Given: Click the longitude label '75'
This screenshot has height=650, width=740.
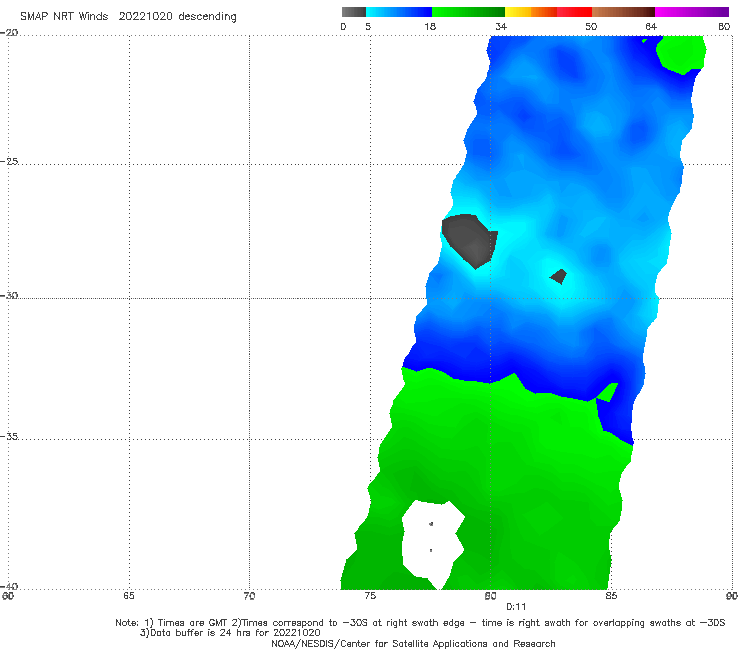Looking at the screenshot, I should point(370,596).
